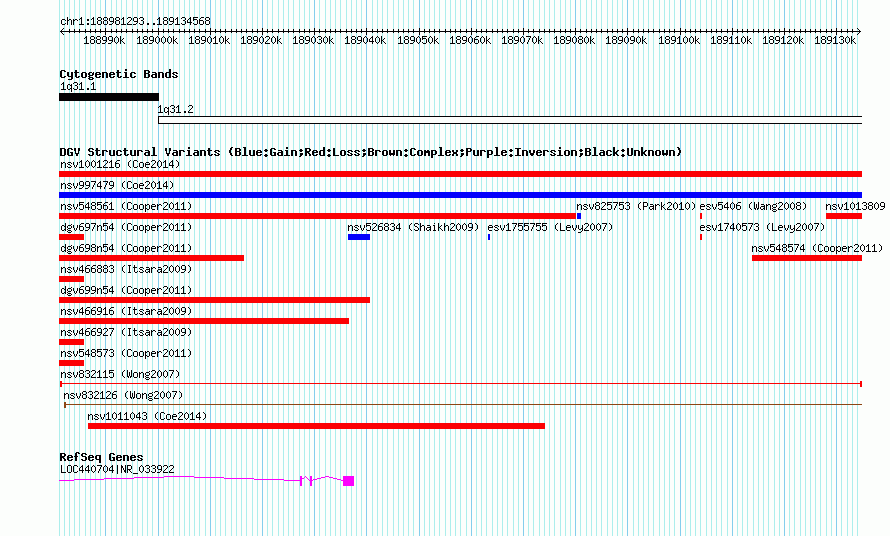Click the nsv466916 red loss bar
This screenshot has width=890, height=536.
click(x=204, y=321)
